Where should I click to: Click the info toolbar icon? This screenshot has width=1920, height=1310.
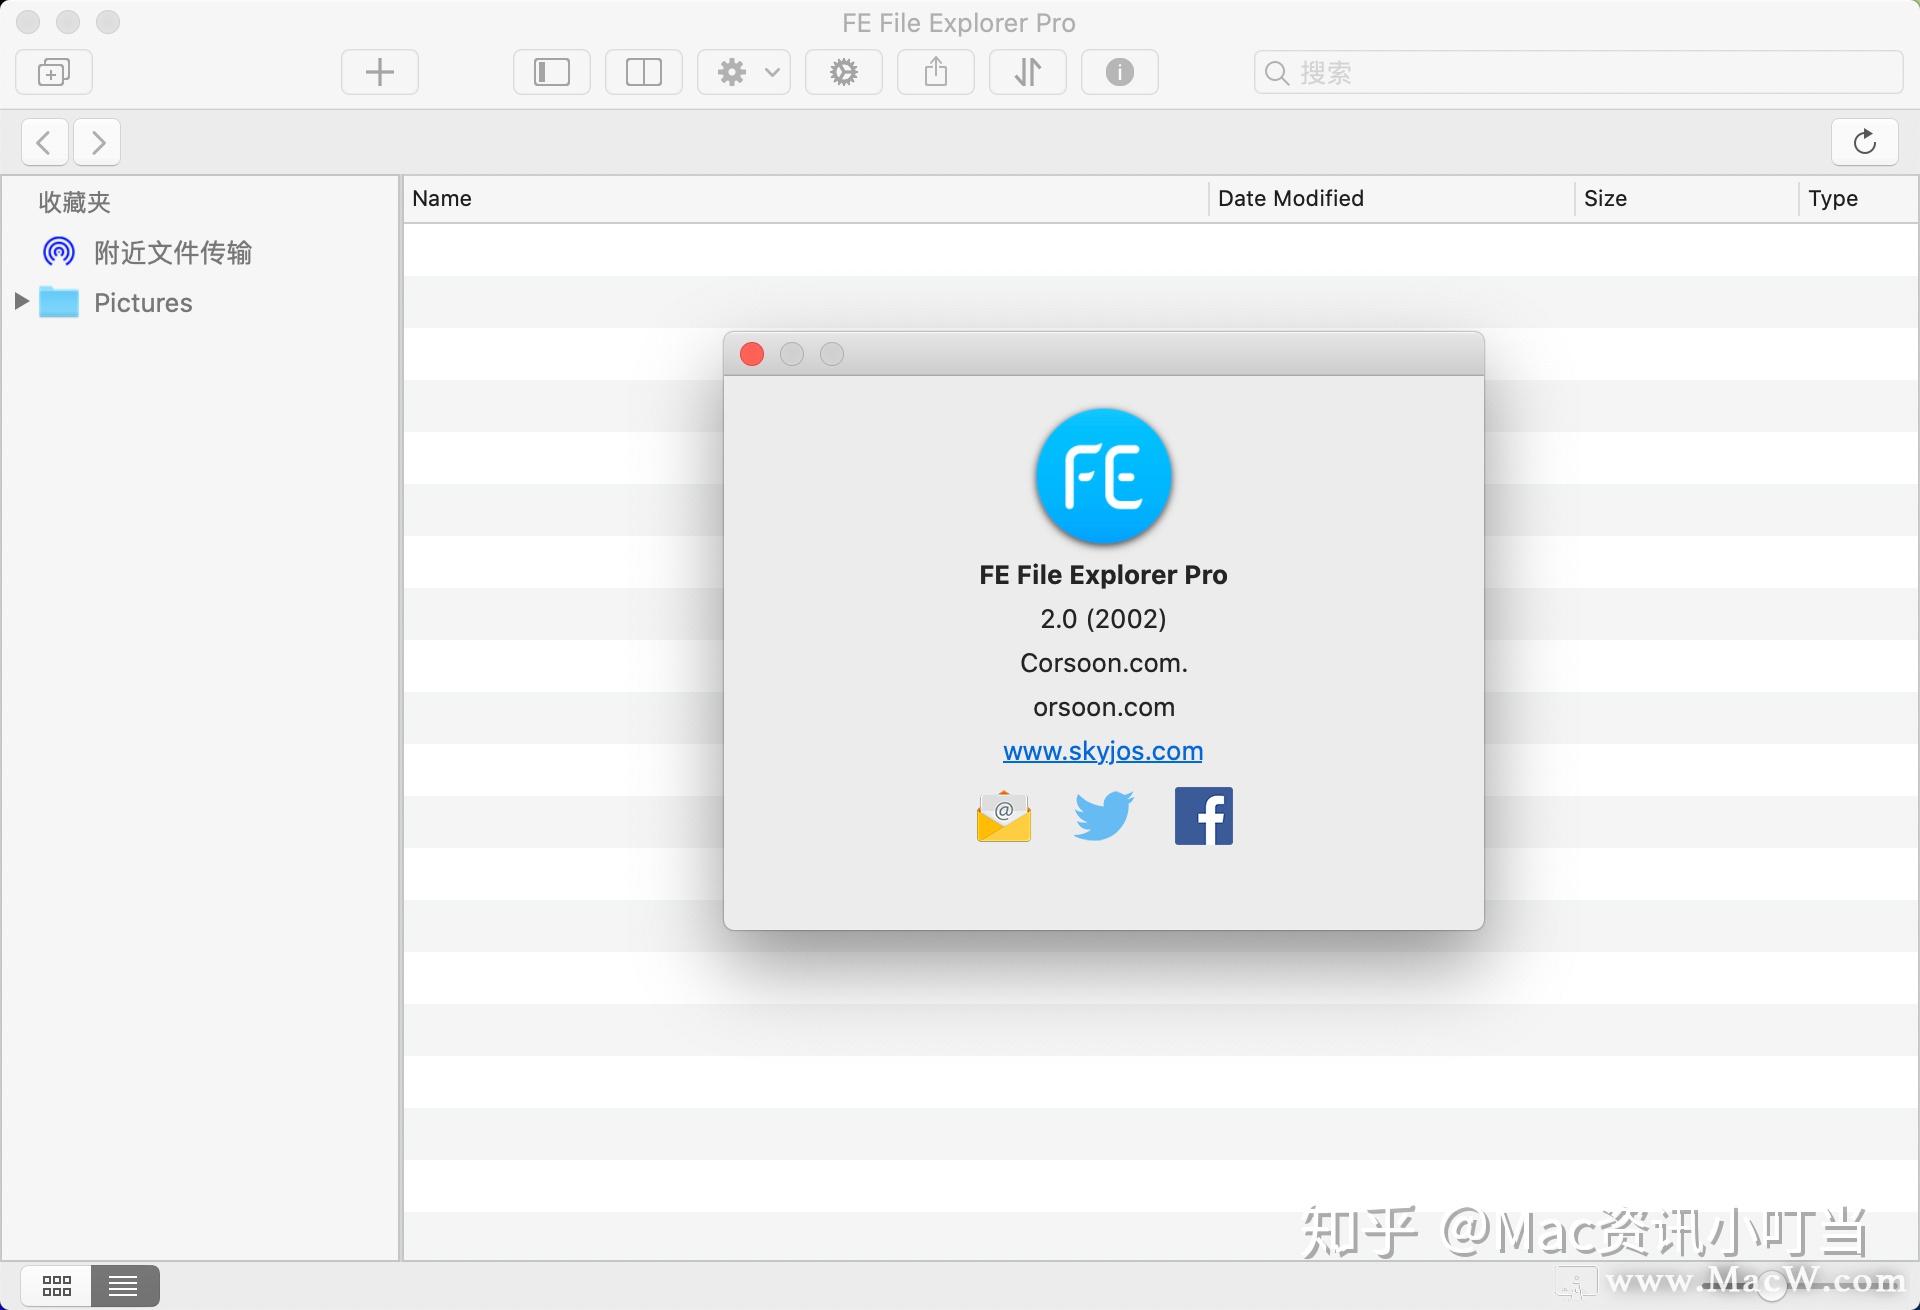coord(1120,72)
